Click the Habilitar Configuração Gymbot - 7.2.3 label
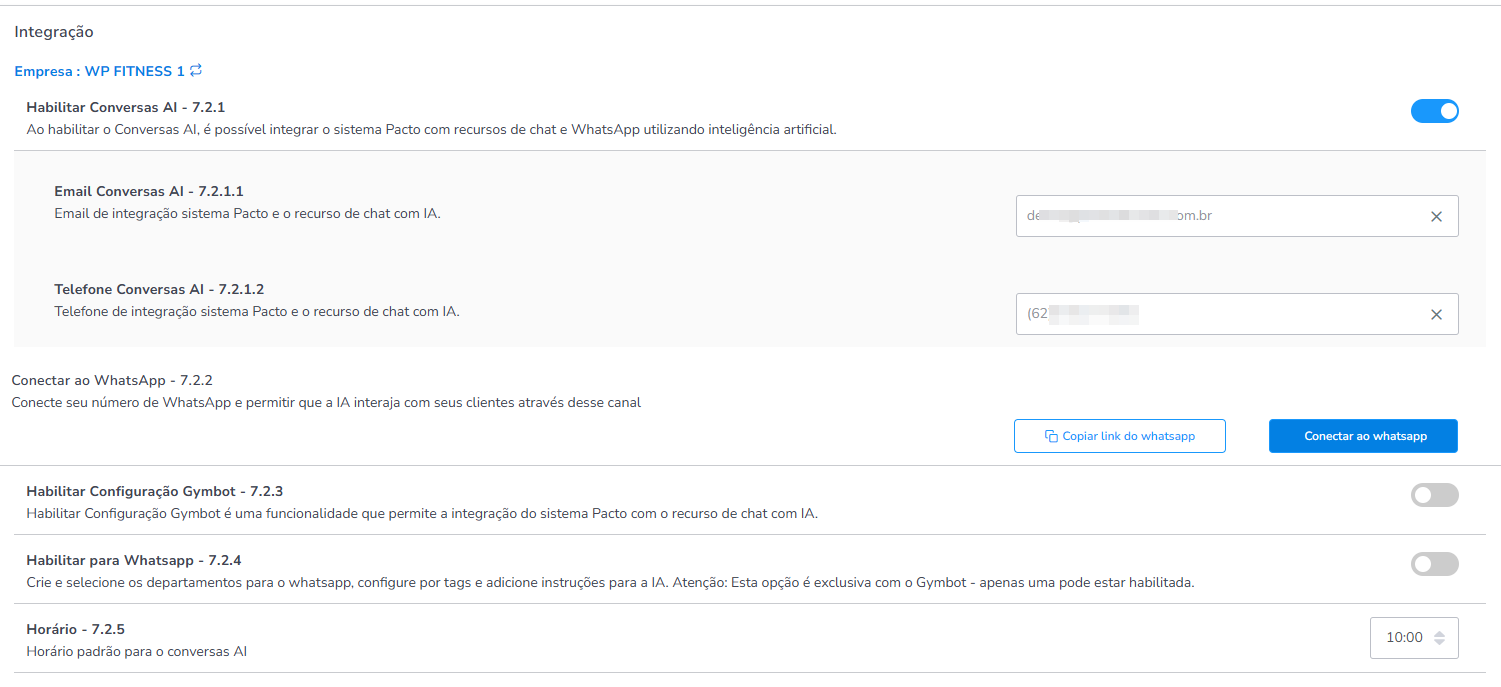Viewport: 1501px width, 687px height. (x=155, y=491)
